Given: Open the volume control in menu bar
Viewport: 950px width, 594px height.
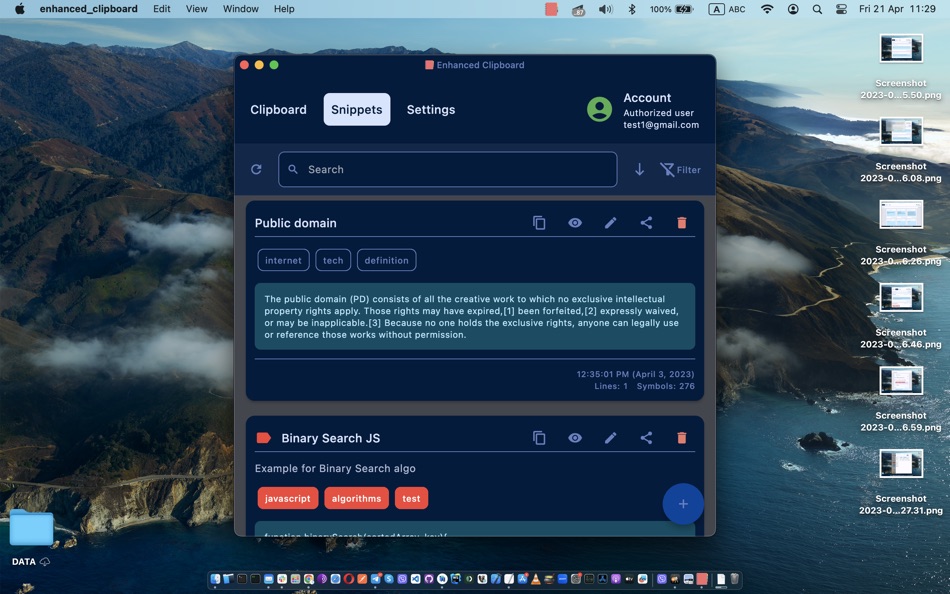Looking at the screenshot, I should [605, 9].
